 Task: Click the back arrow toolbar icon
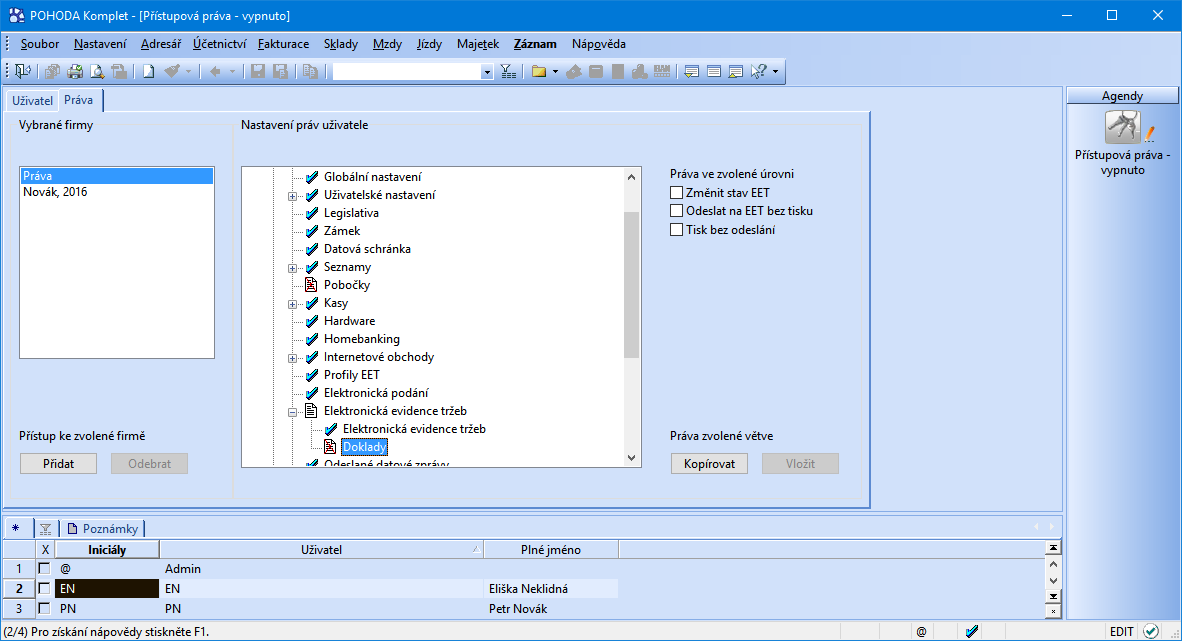(x=216, y=72)
